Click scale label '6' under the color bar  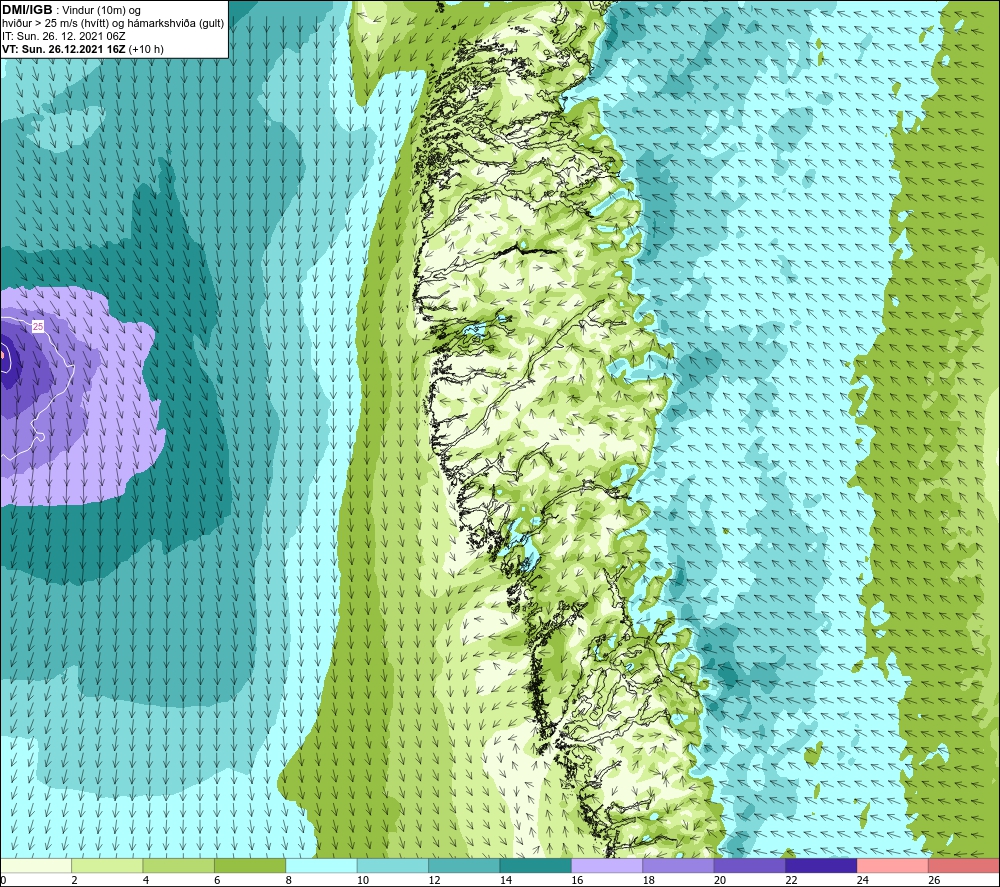pos(217,880)
